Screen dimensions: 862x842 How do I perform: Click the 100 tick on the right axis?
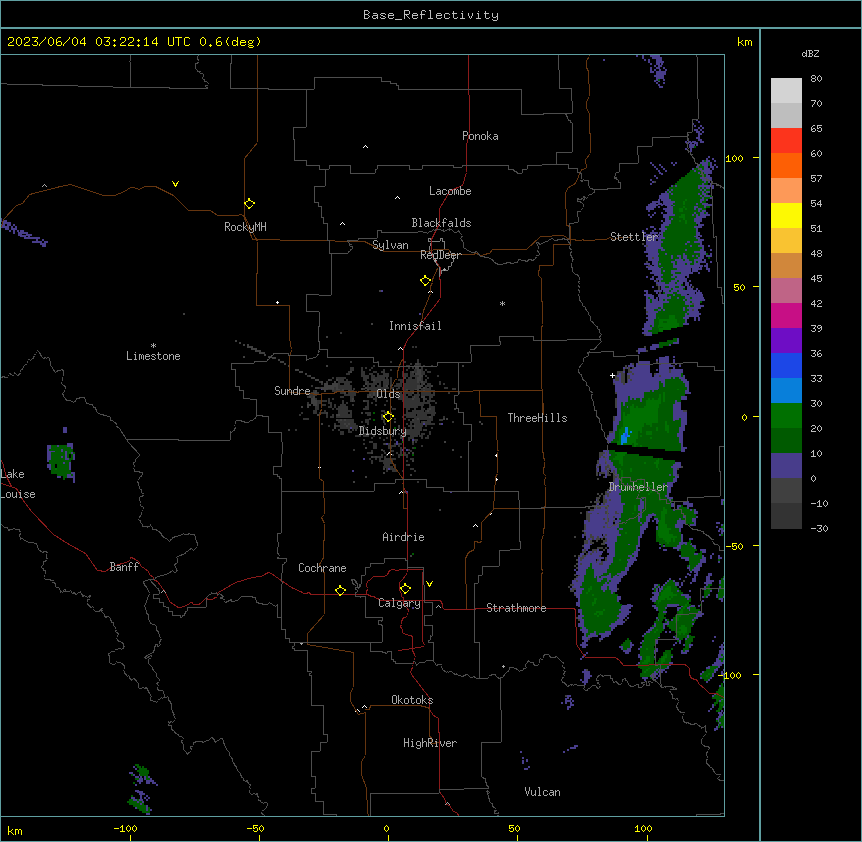734,158
